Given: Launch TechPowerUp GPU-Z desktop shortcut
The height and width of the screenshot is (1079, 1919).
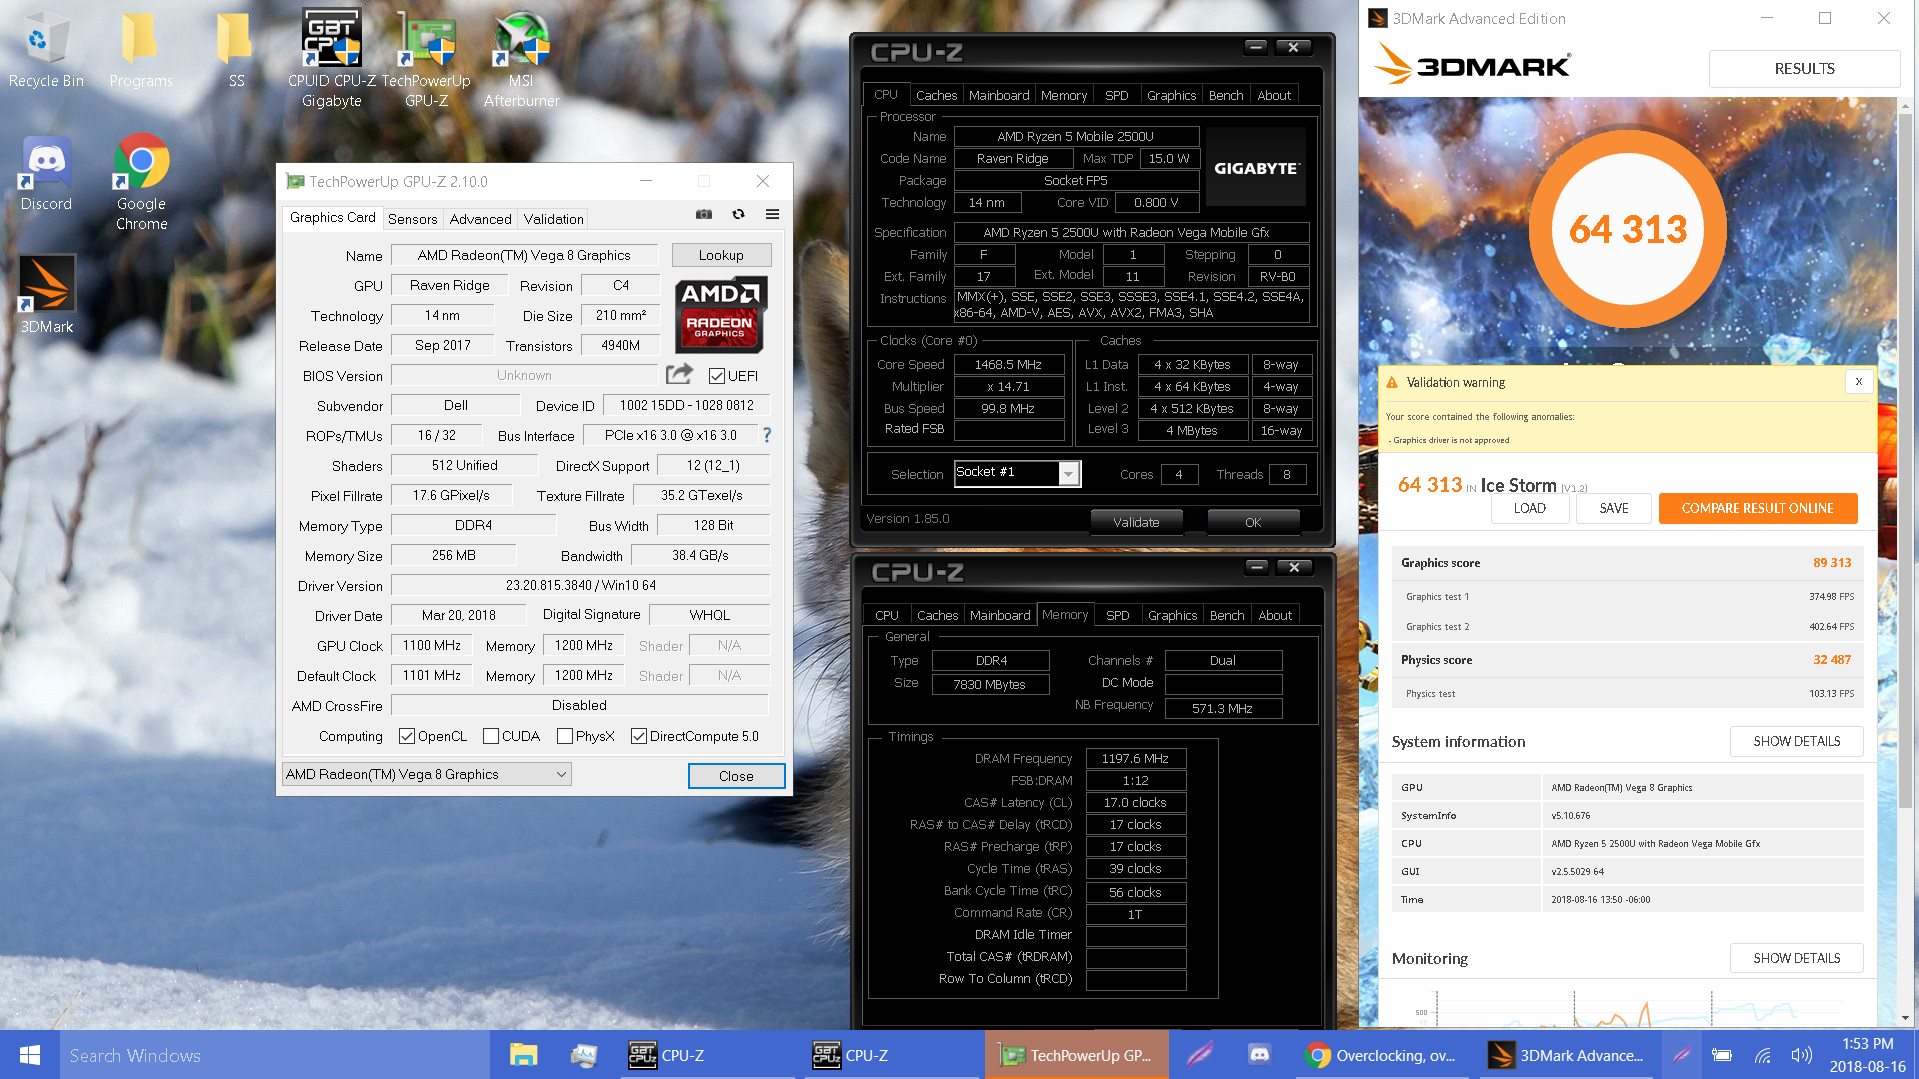Looking at the screenshot, I should point(427,58).
